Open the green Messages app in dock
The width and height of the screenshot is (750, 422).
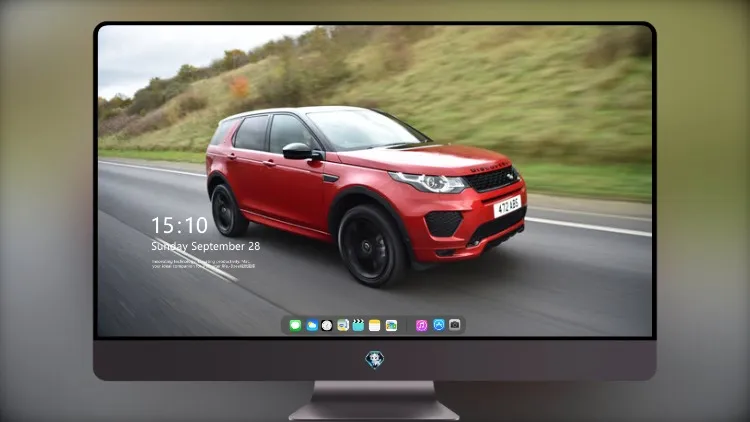(x=295, y=325)
